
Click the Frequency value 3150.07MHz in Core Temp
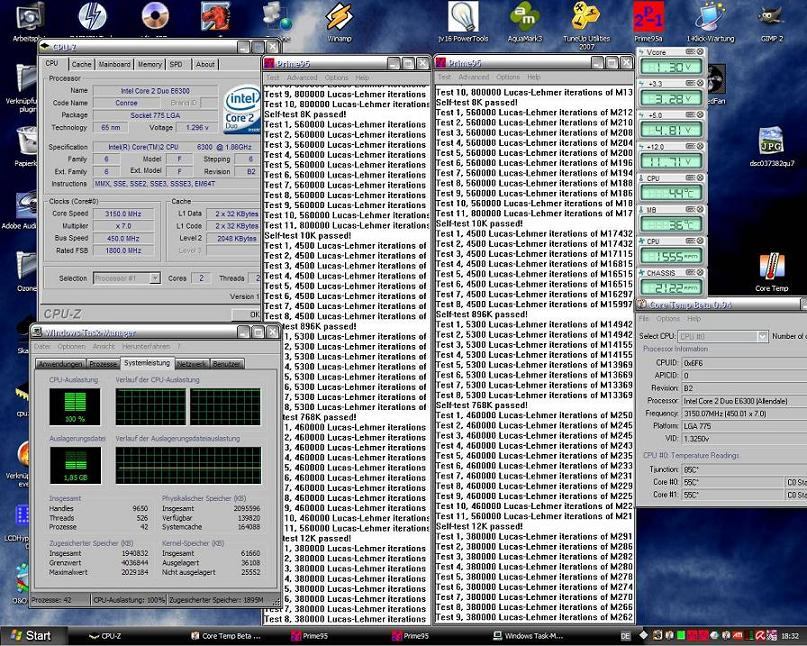point(745,413)
